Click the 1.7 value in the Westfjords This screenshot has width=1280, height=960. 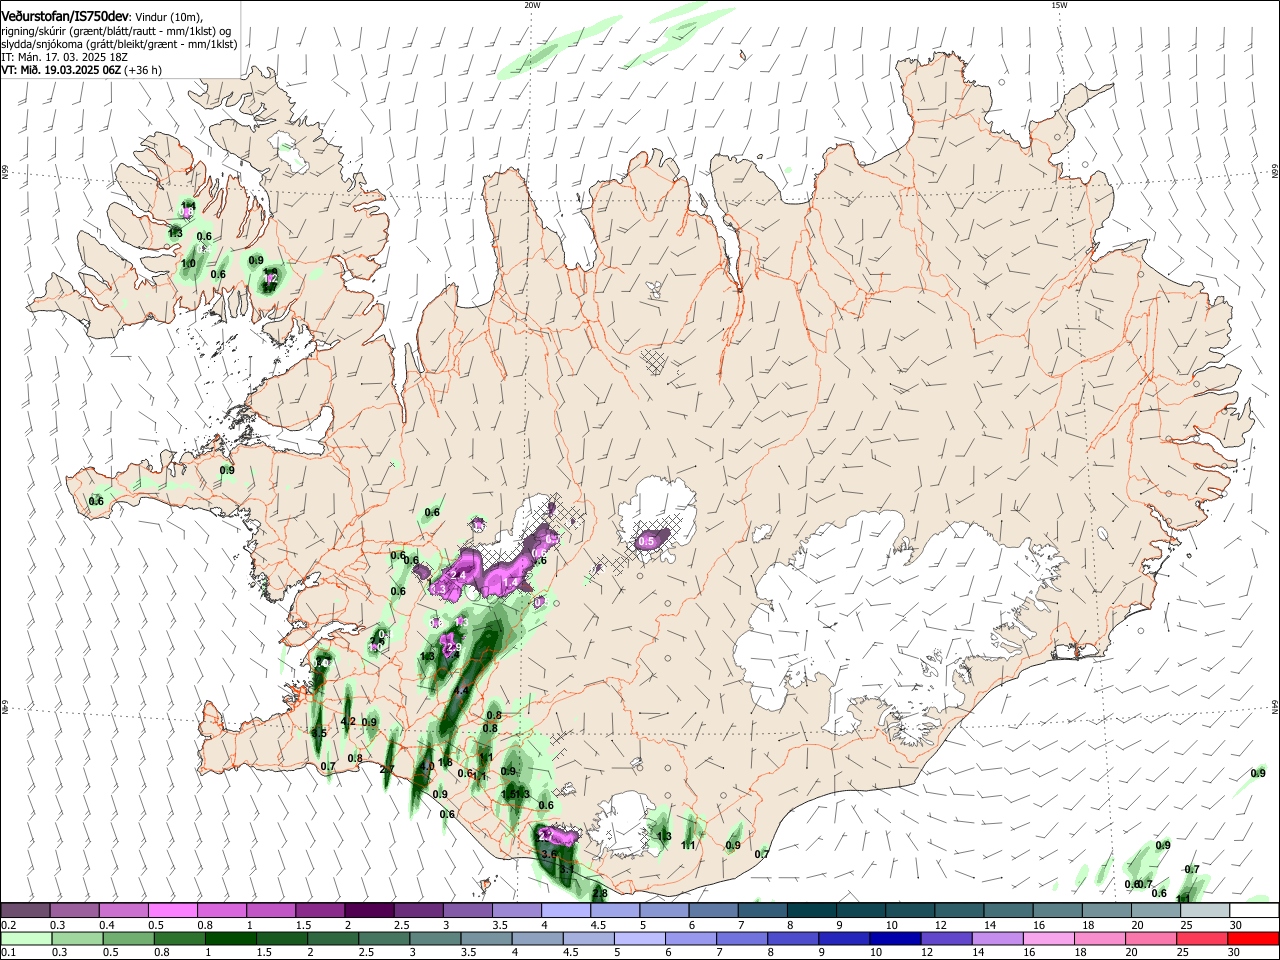[269, 287]
